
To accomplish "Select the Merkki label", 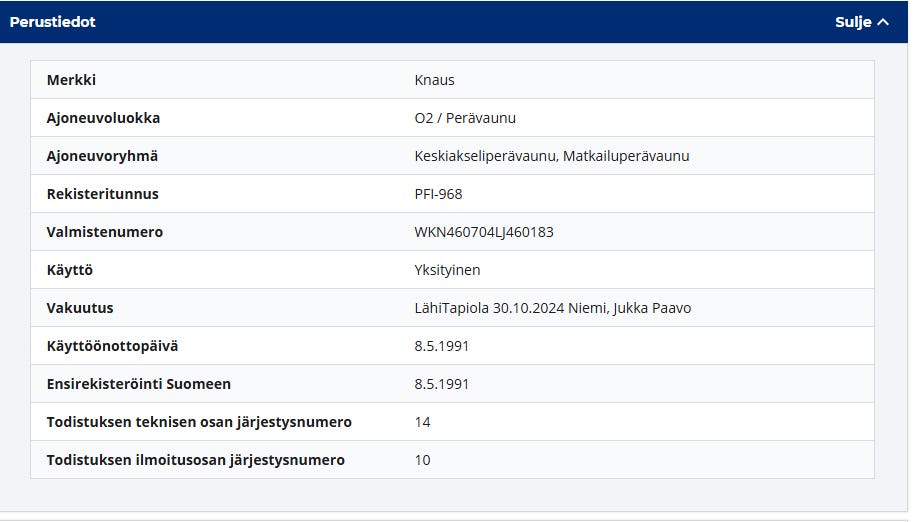I will pyautogui.click(x=71, y=80).
